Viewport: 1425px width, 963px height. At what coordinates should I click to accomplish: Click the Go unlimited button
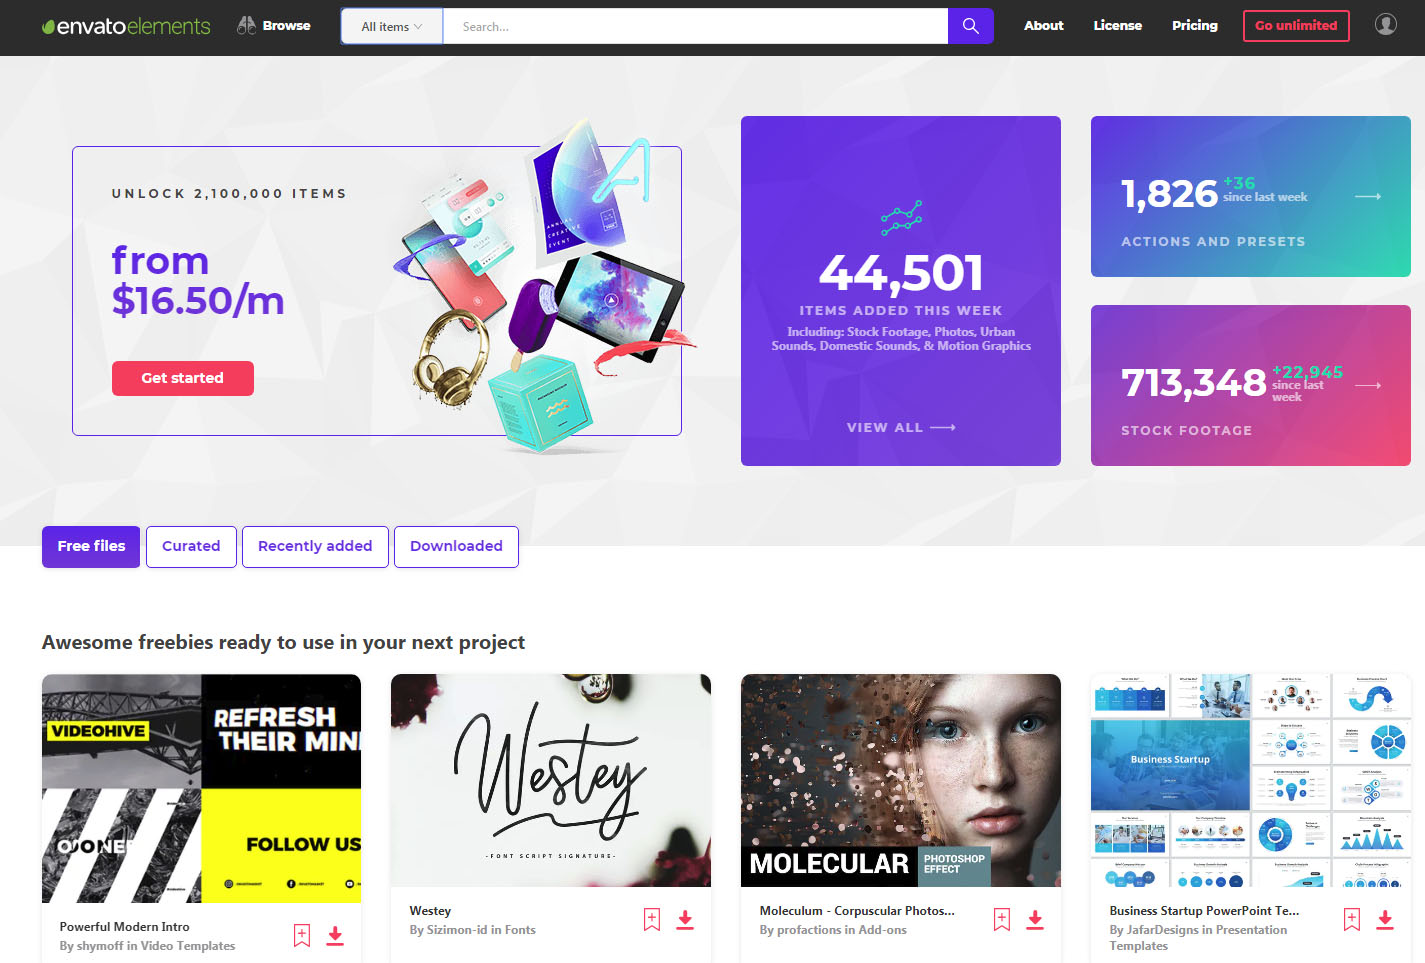[1296, 26]
